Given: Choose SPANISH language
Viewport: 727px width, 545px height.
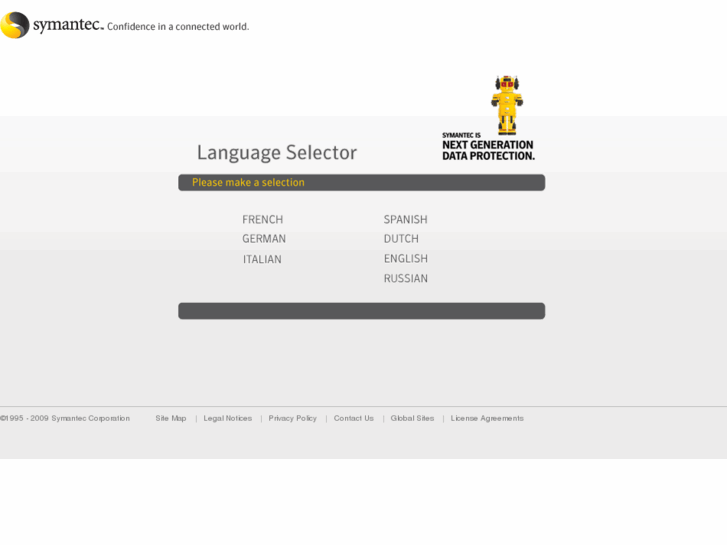Looking at the screenshot, I should pos(405,219).
